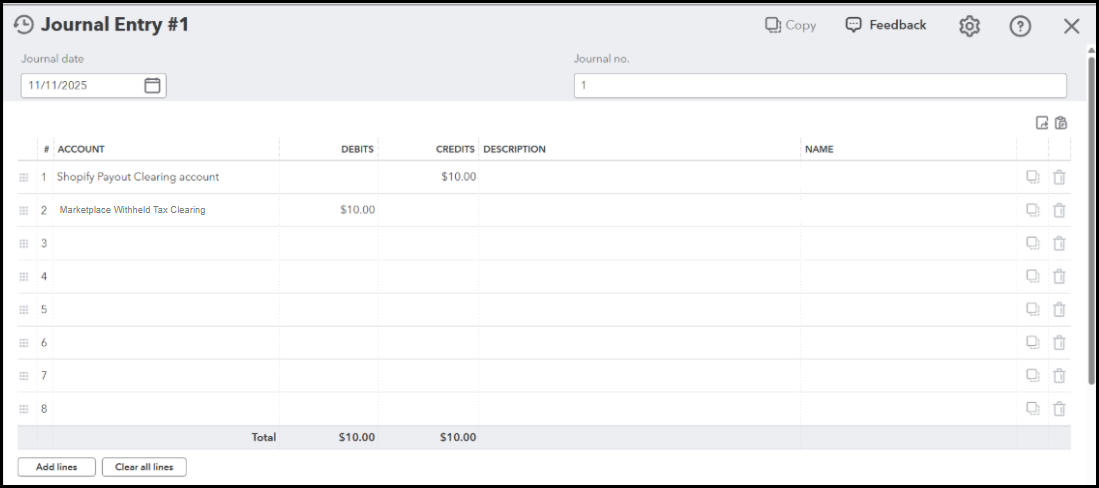This screenshot has width=1099, height=488.
Task: Open the settings gear icon
Action: [x=969, y=26]
